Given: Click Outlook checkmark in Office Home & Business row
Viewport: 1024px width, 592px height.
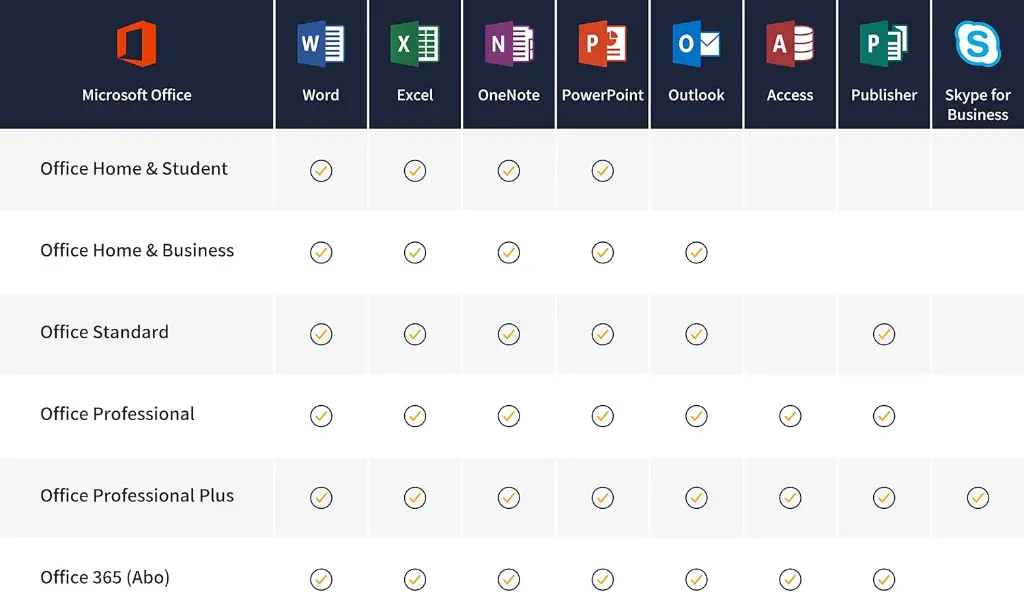Looking at the screenshot, I should pos(697,253).
